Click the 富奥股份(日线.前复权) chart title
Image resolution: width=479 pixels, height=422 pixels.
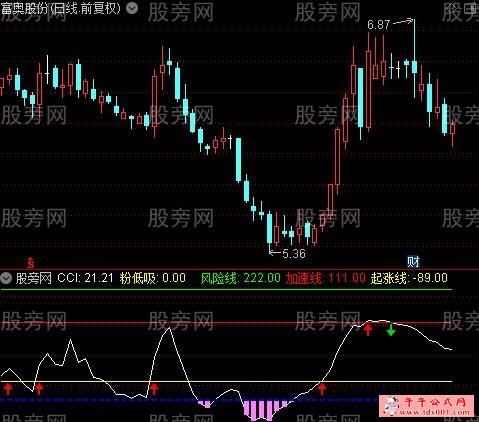61,9
